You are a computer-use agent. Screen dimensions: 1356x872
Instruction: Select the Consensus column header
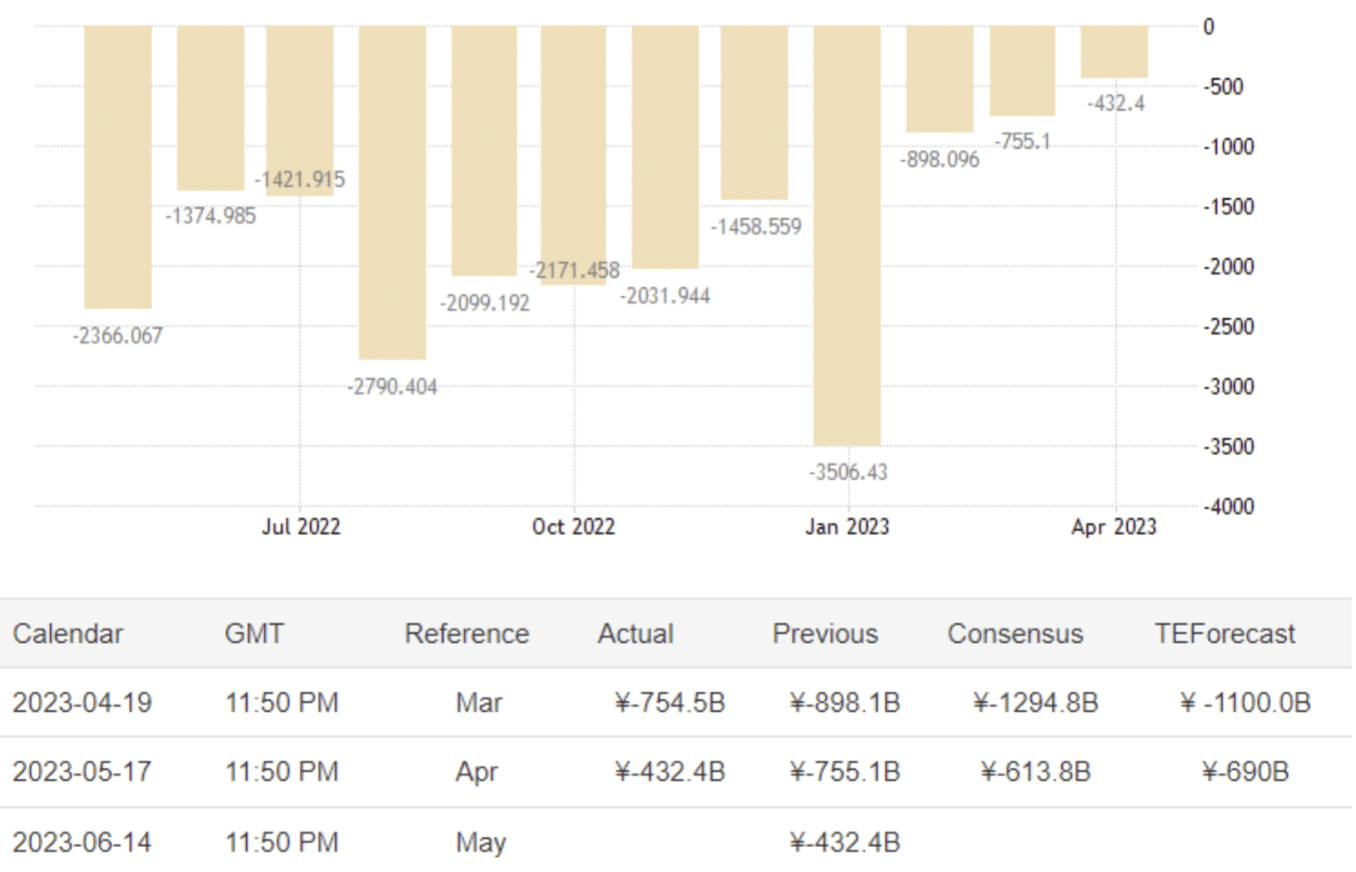[x=1015, y=634]
